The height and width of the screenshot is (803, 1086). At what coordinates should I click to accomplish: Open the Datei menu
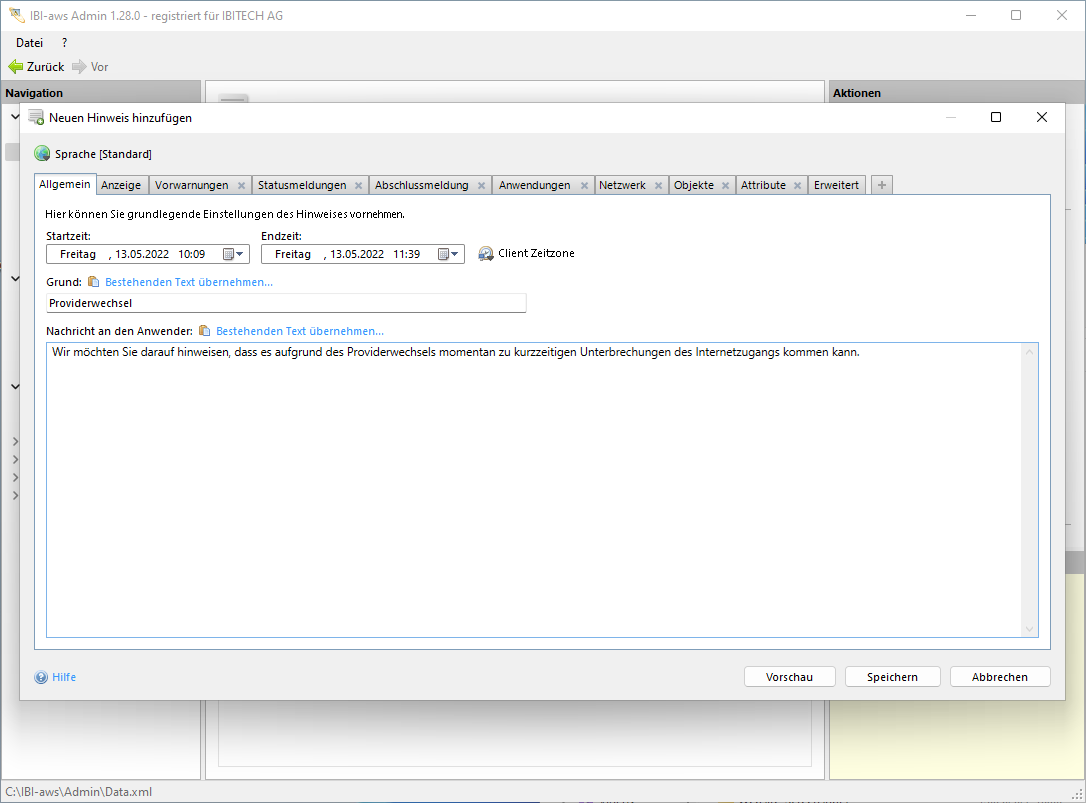pos(29,43)
